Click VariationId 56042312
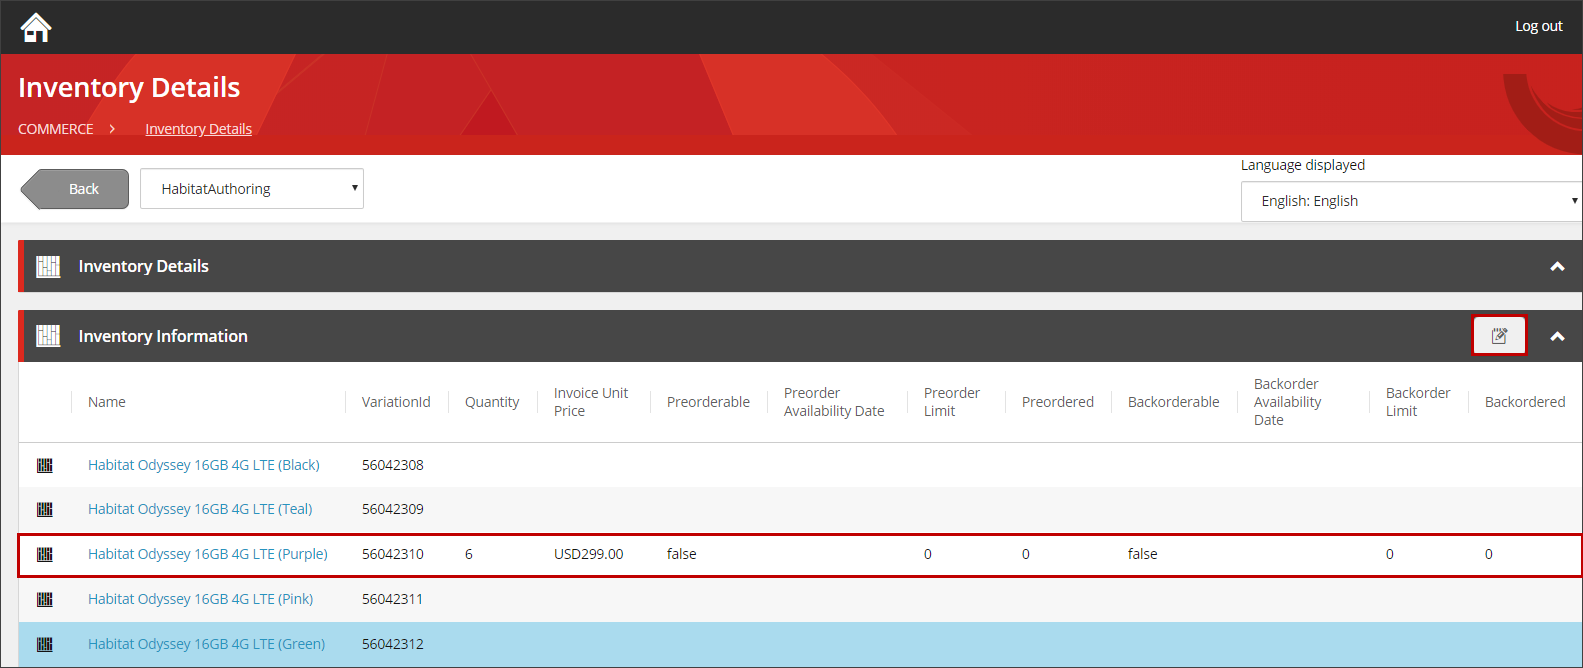 coord(393,644)
